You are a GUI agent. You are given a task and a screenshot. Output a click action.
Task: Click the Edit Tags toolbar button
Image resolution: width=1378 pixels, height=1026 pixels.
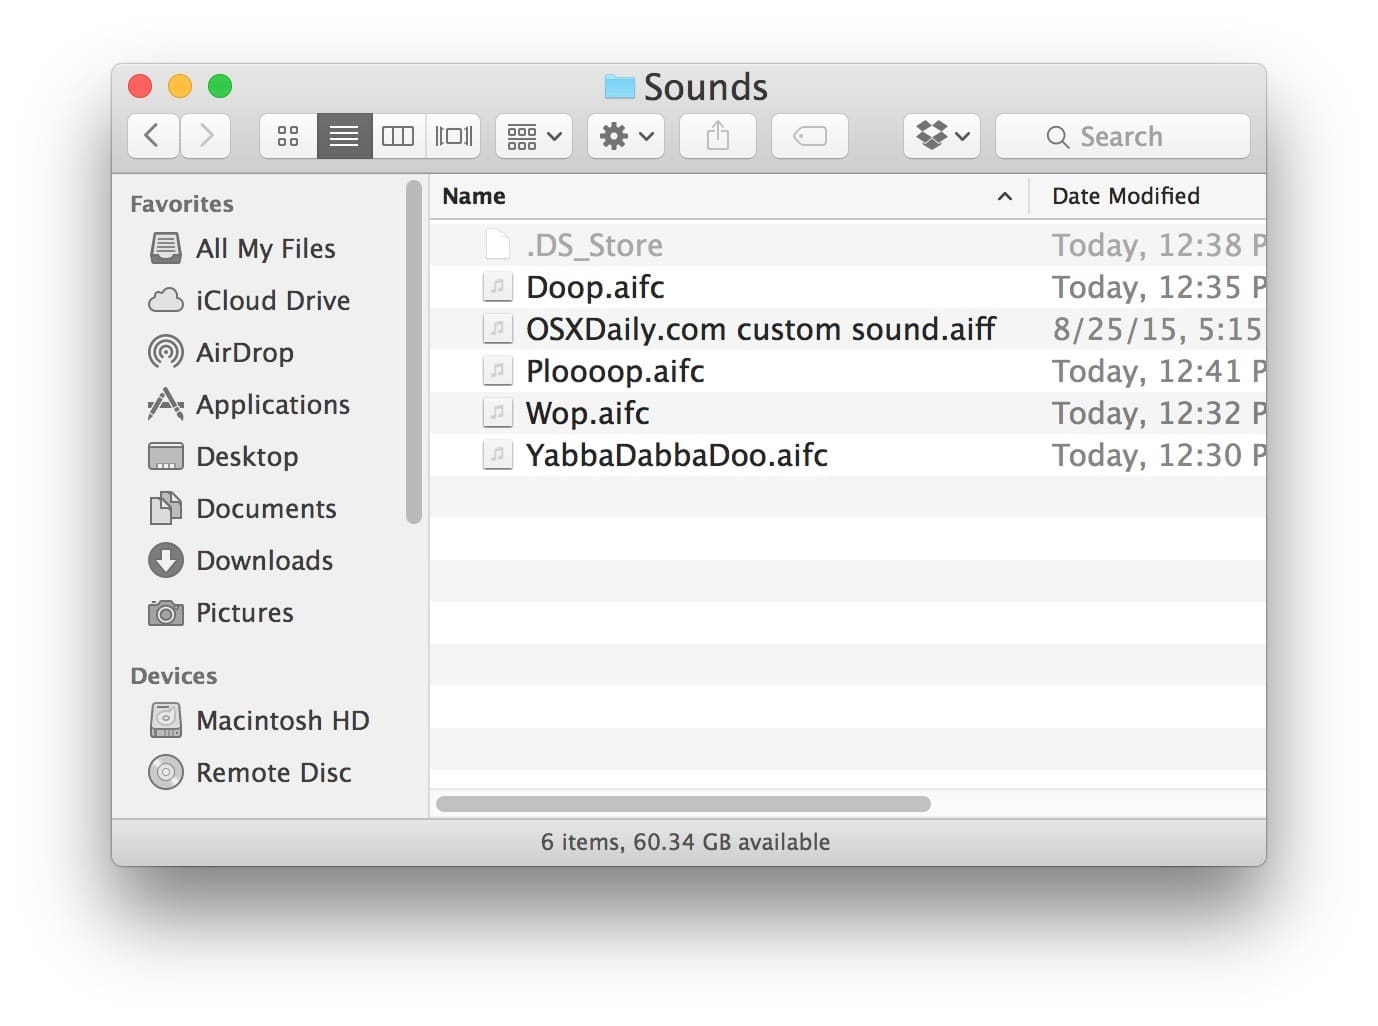[810, 136]
